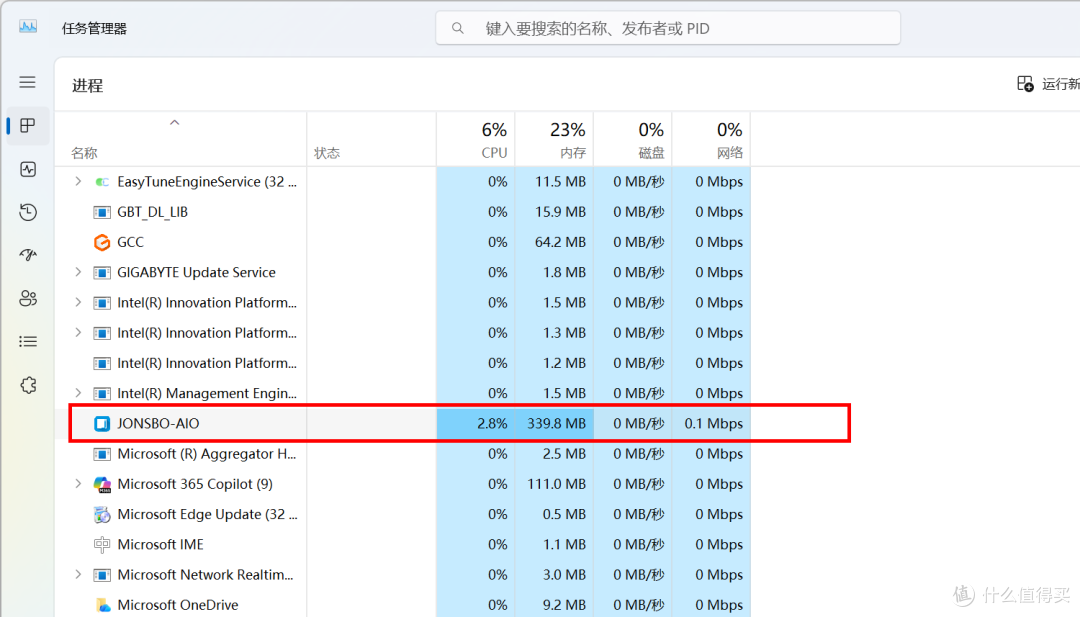Click the 64.2 MB memory value of GCC
1080x617 pixels.
click(x=561, y=242)
